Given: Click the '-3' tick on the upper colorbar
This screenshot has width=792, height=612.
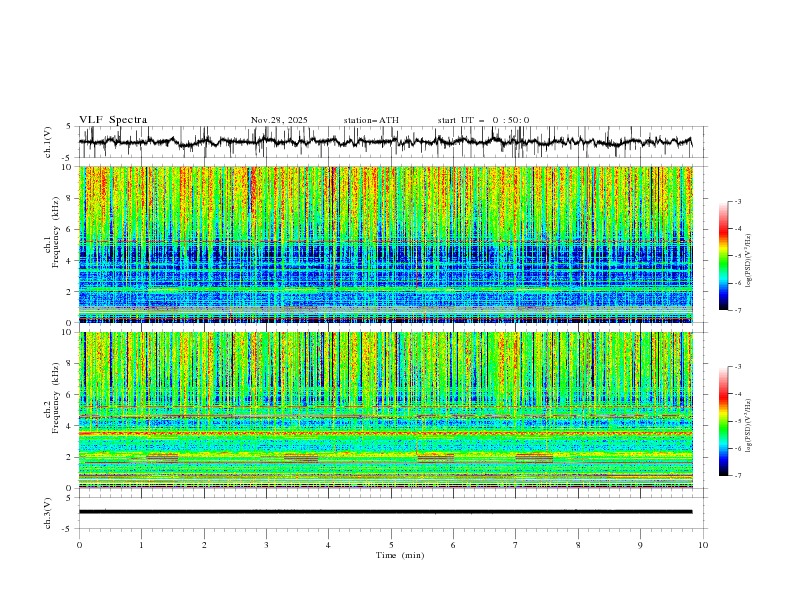Looking at the screenshot, I should tap(737, 201).
